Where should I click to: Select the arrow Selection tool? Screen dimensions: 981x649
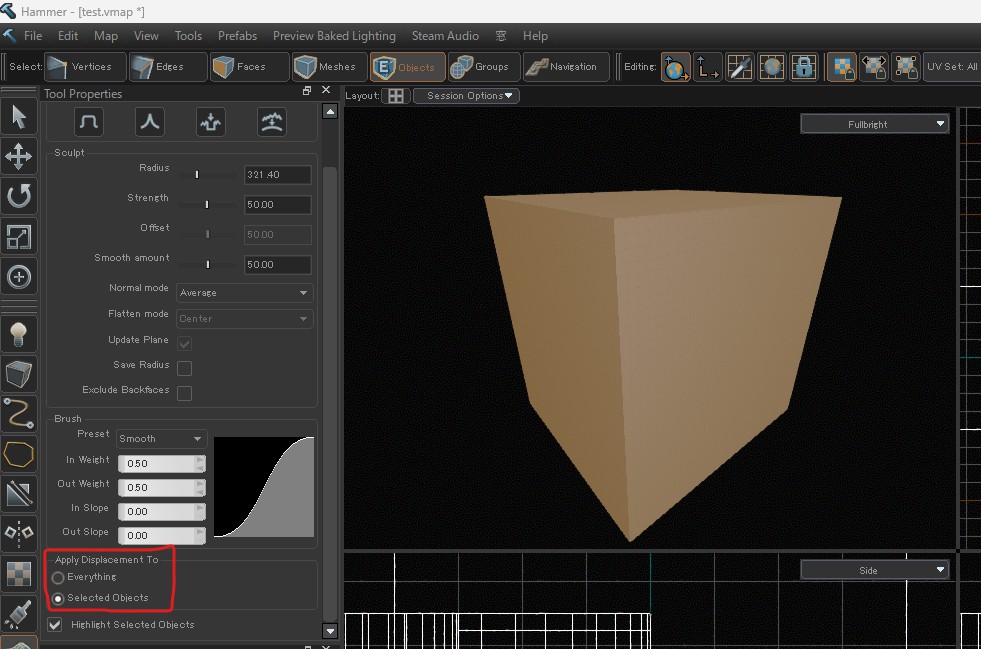(19, 117)
